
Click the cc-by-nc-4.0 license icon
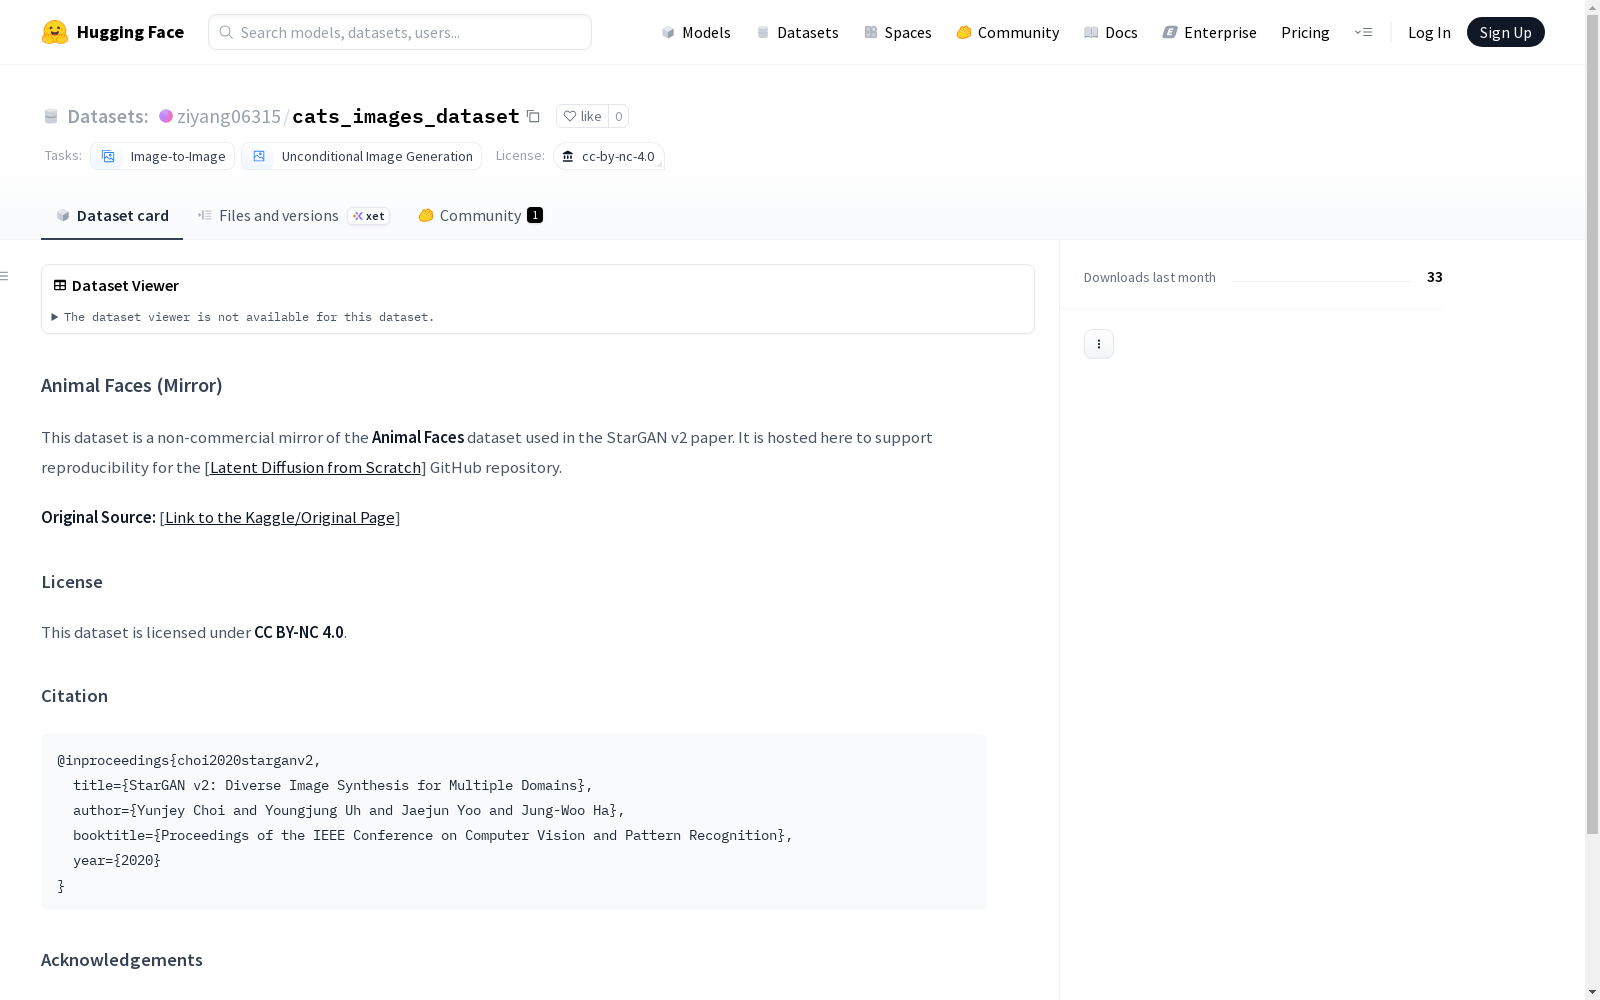point(568,157)
